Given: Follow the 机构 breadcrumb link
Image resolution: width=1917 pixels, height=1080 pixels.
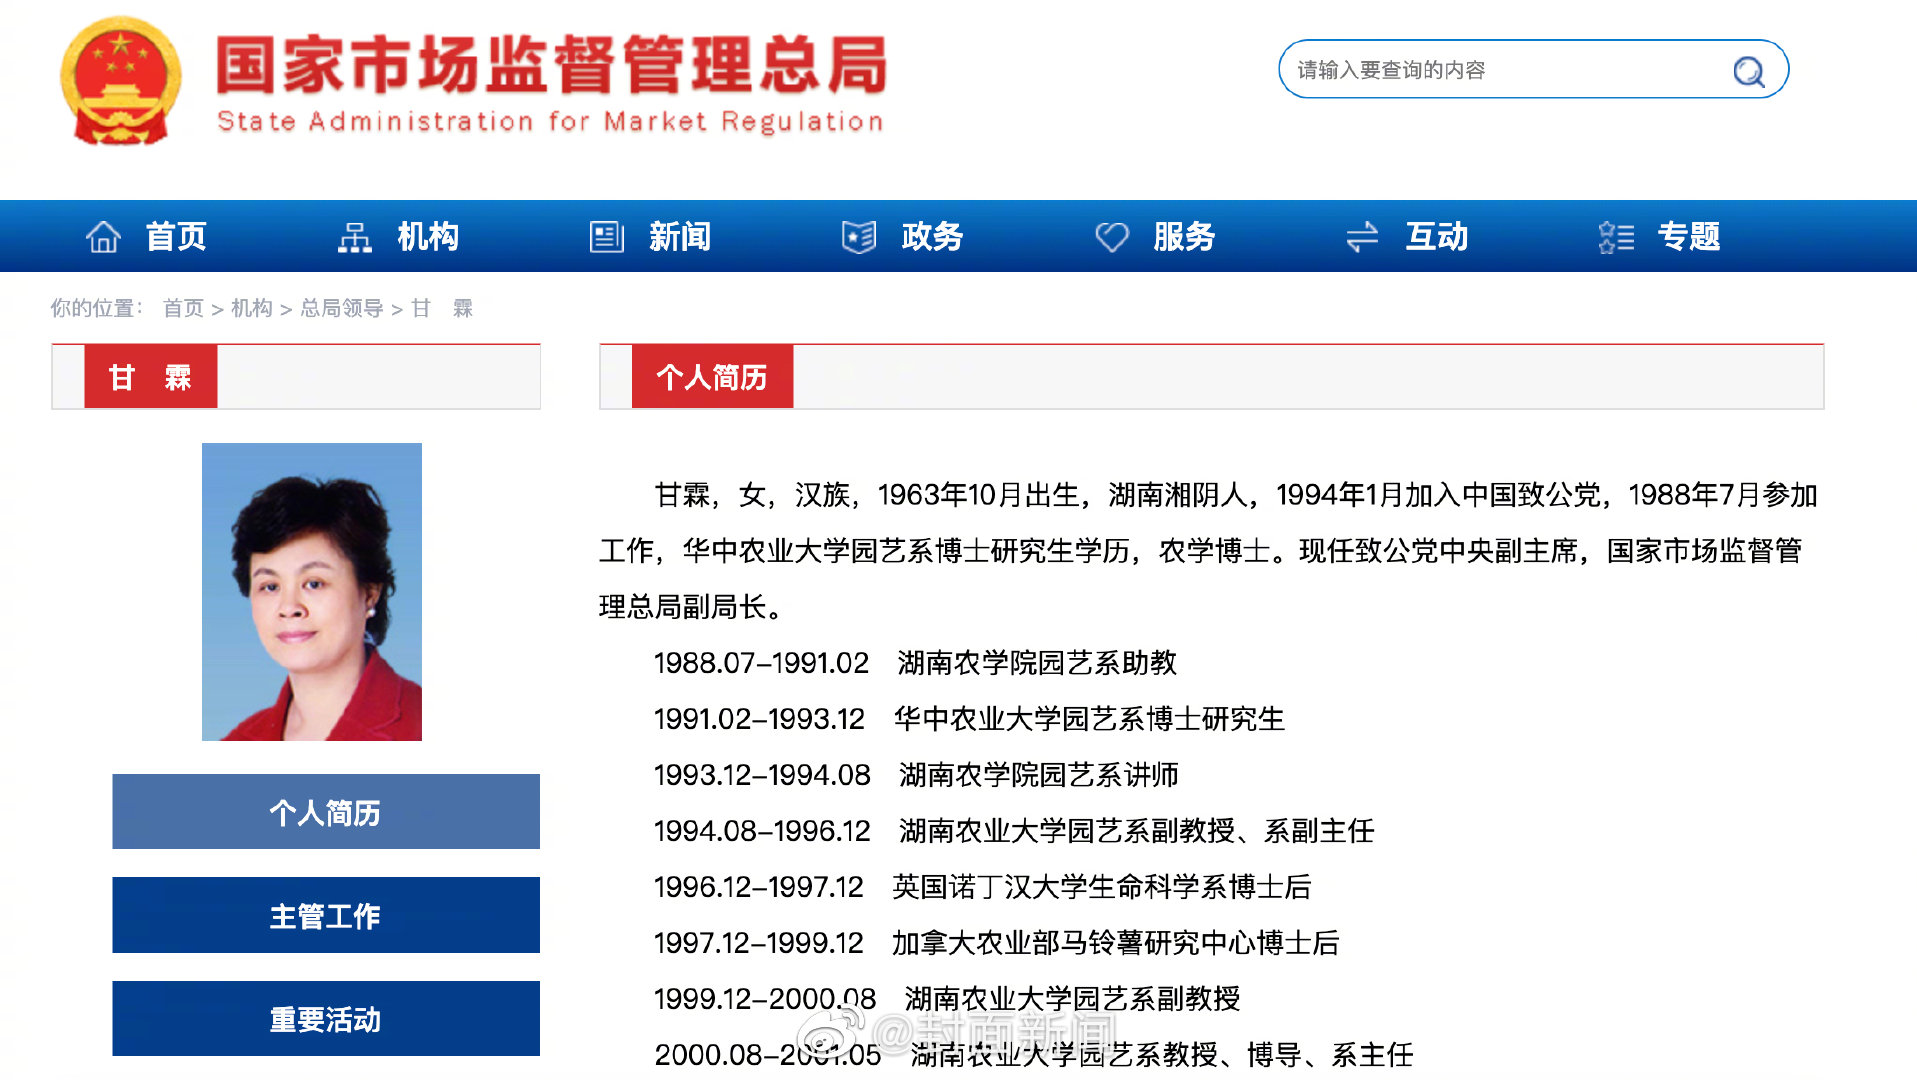Looking at the screenshot, I should (252, 308).
